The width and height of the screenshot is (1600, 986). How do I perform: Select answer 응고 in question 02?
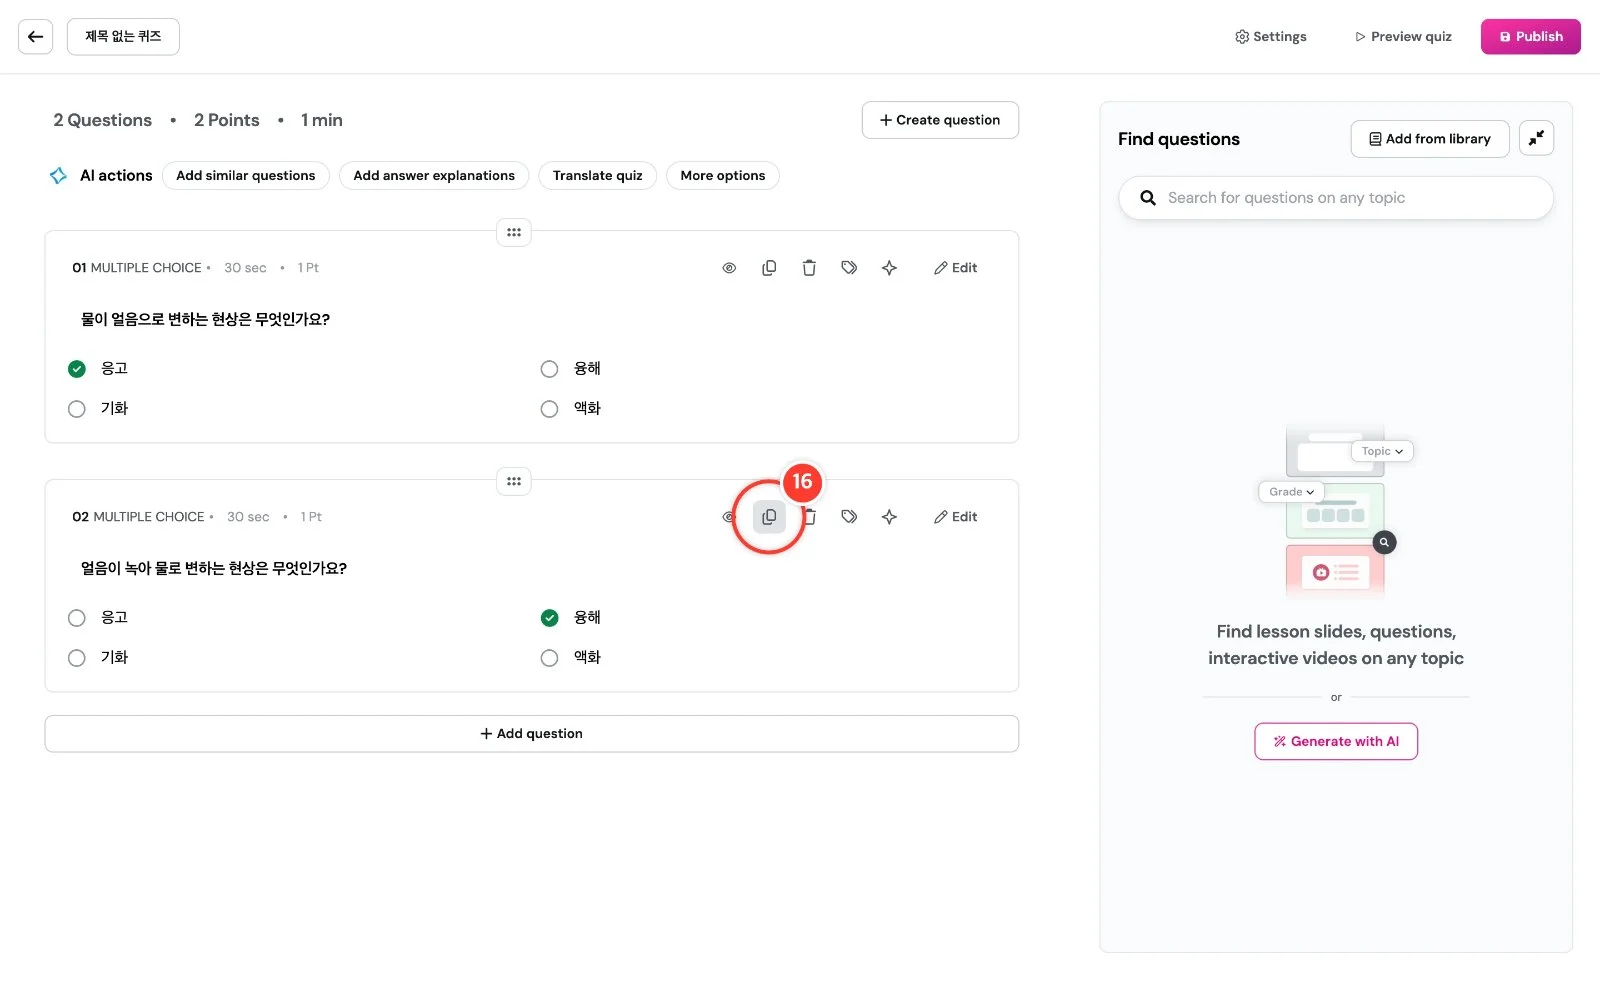(x=77, y=618)
